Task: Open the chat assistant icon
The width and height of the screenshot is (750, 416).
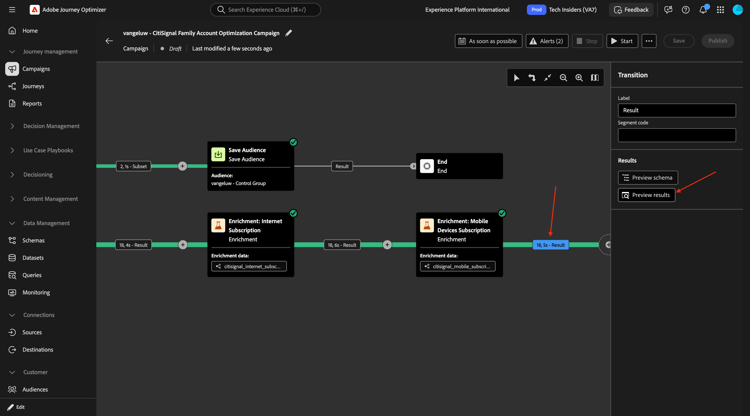Action: click(668, 10)
